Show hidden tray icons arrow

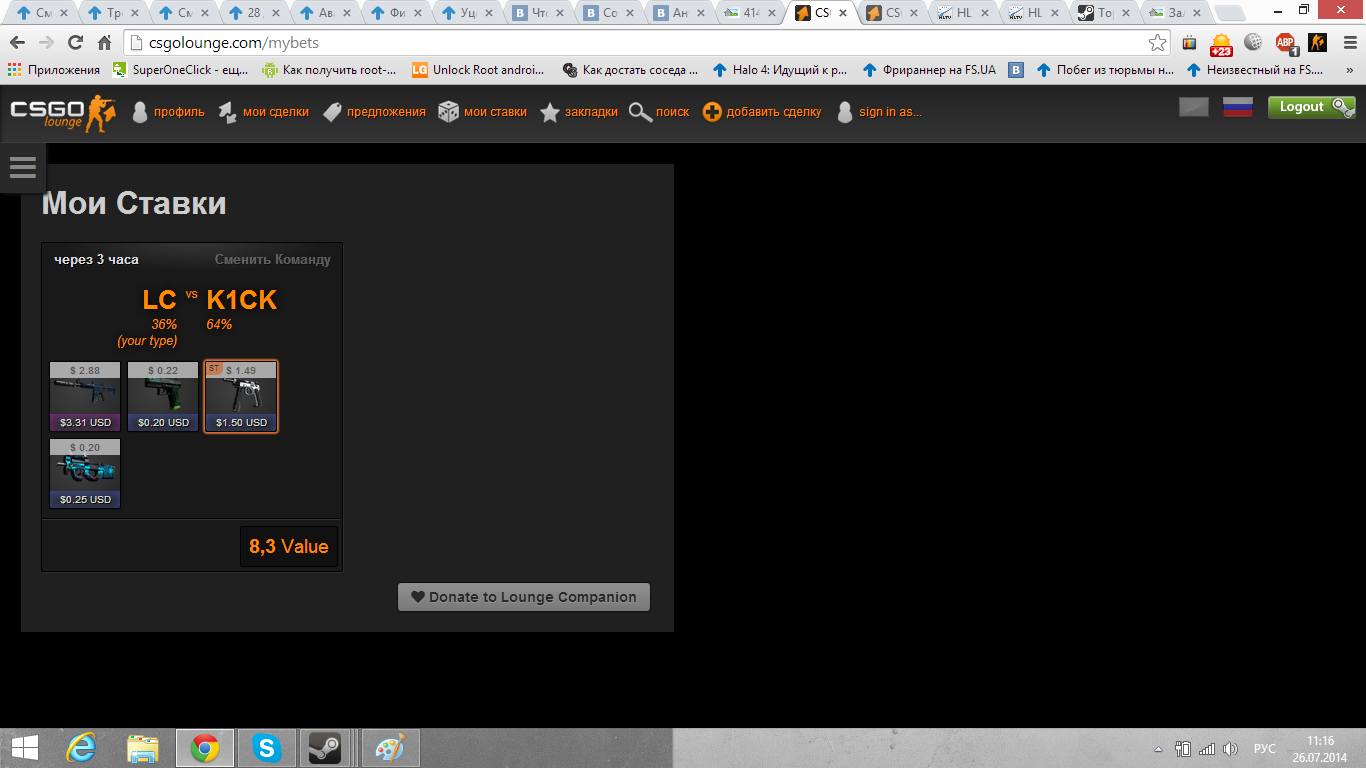(x=1158, y=749)
